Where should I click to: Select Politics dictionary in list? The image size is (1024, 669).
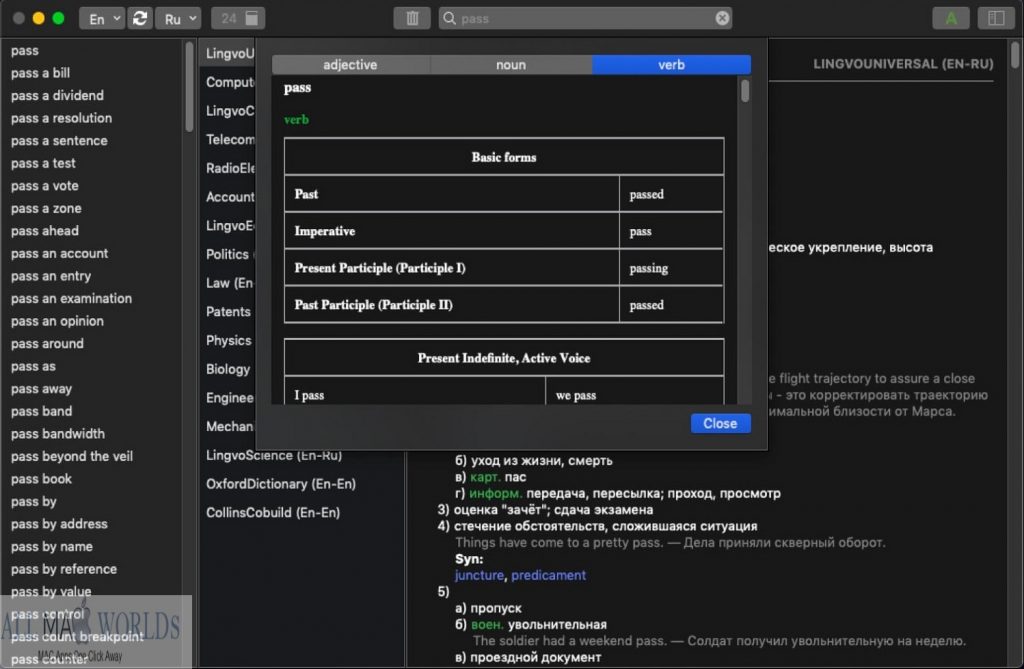[x=227, y=254]
